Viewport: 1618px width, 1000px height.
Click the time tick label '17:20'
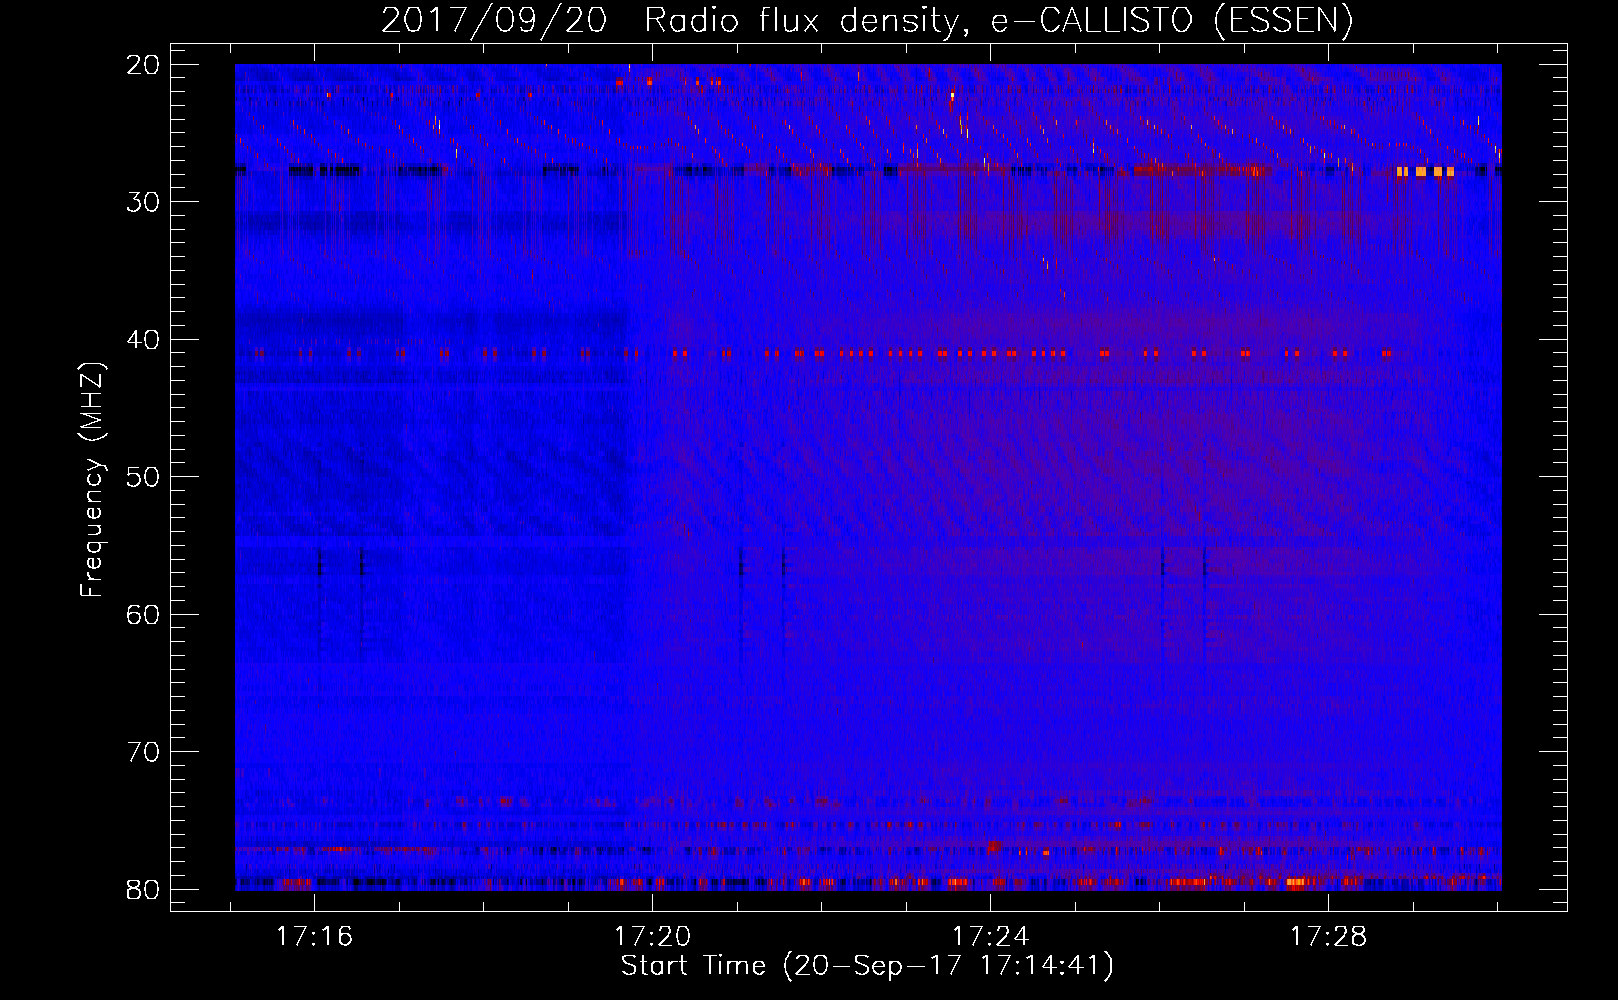(x=653, y=937)
